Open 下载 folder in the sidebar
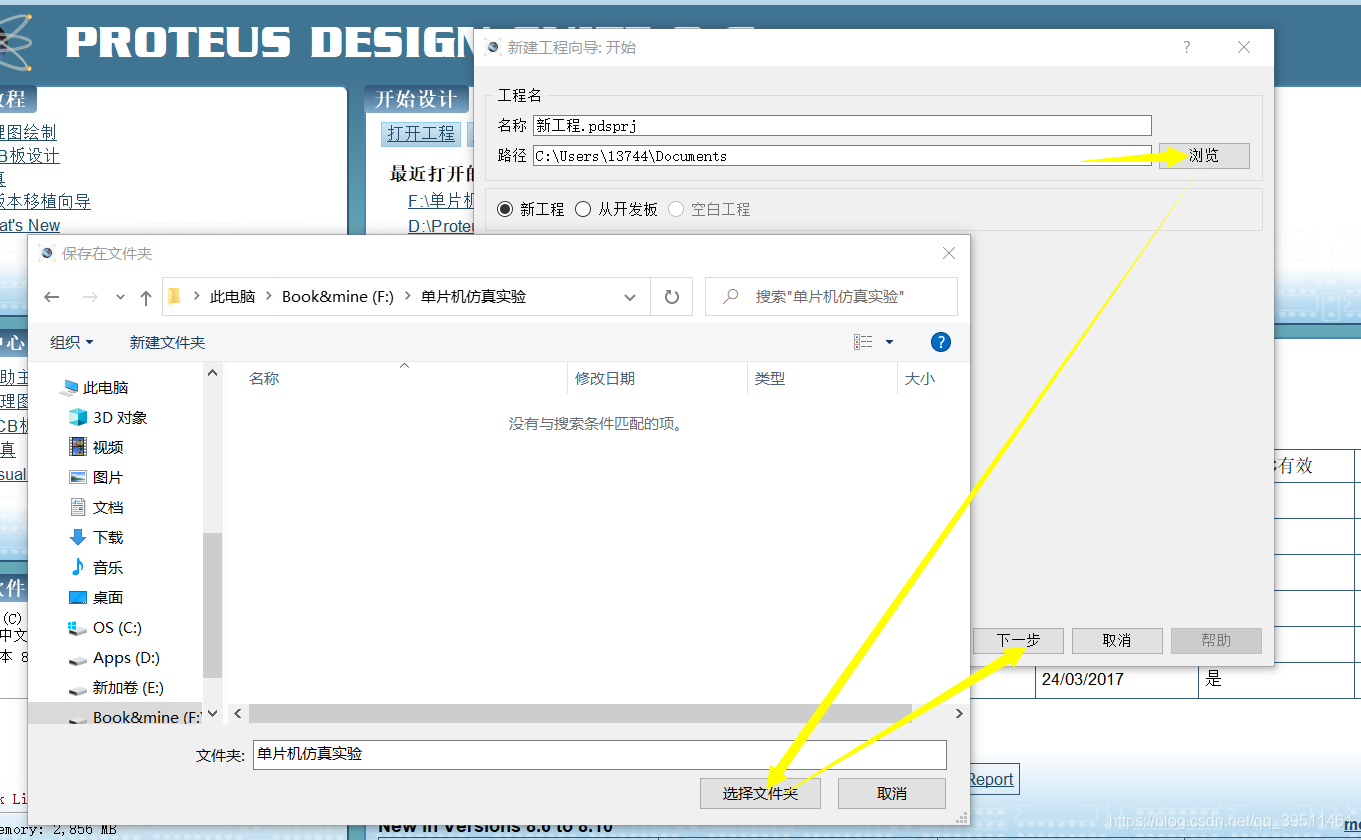The height and width of the screenshot is (840, 1361). click(x=97, y=537)
